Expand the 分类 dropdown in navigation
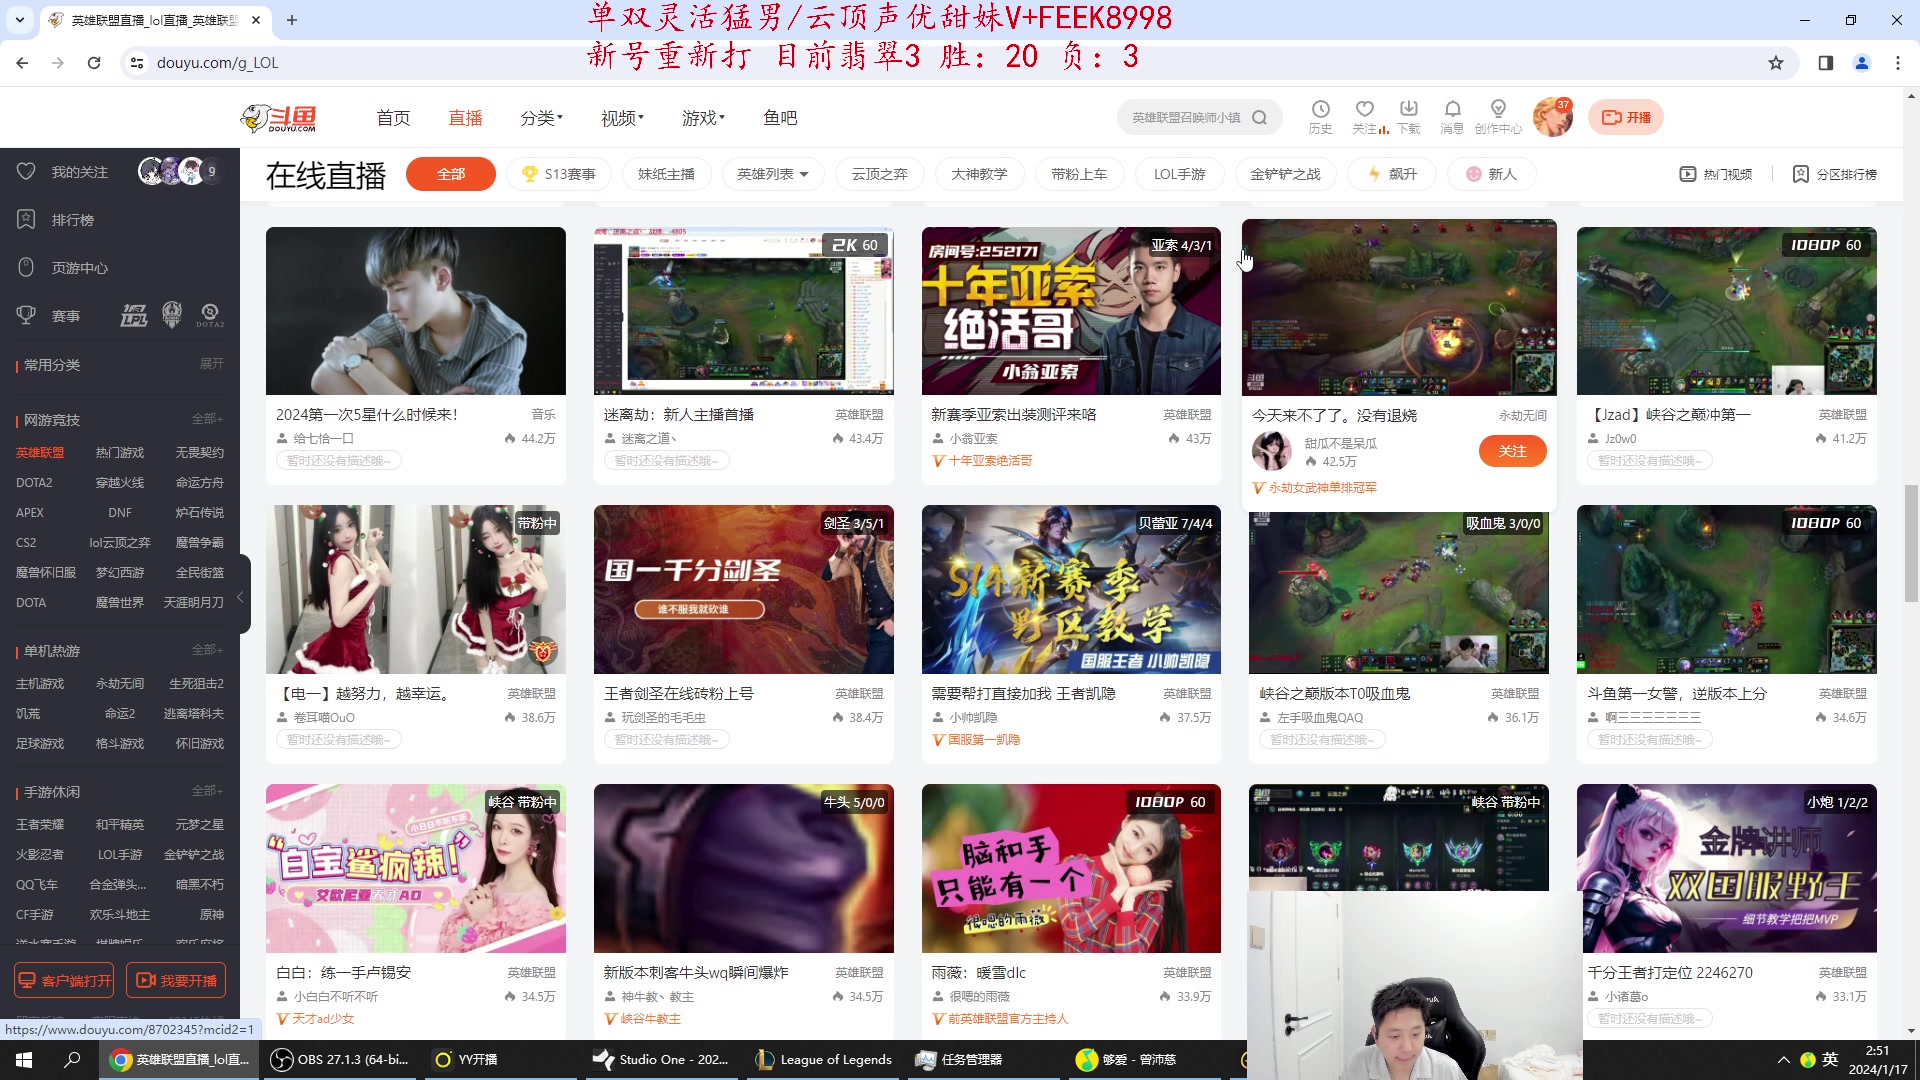 tap(541, 118)
